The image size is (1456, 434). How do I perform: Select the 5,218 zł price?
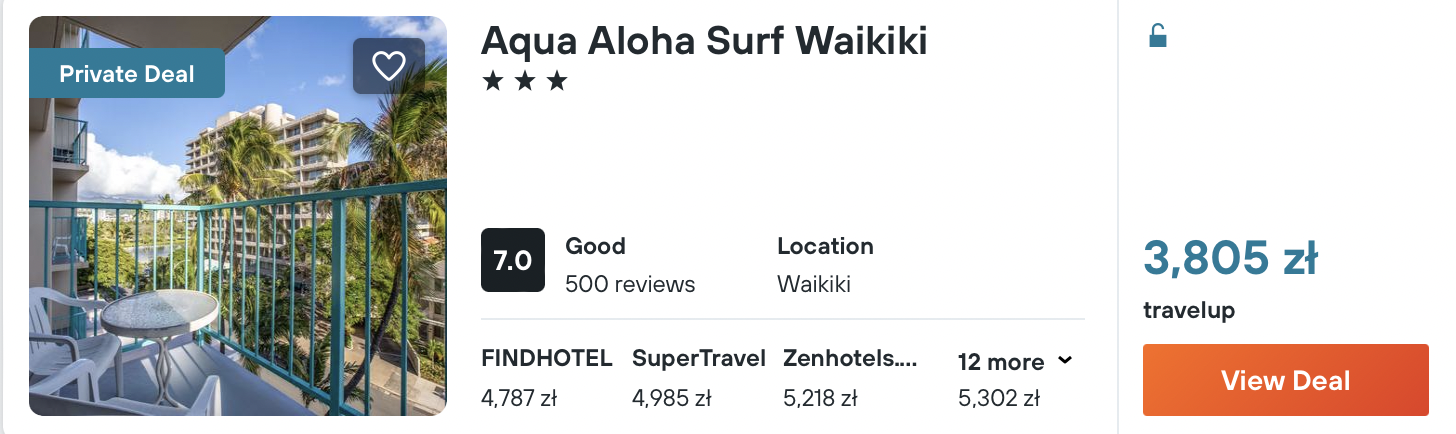coord(820,398)
